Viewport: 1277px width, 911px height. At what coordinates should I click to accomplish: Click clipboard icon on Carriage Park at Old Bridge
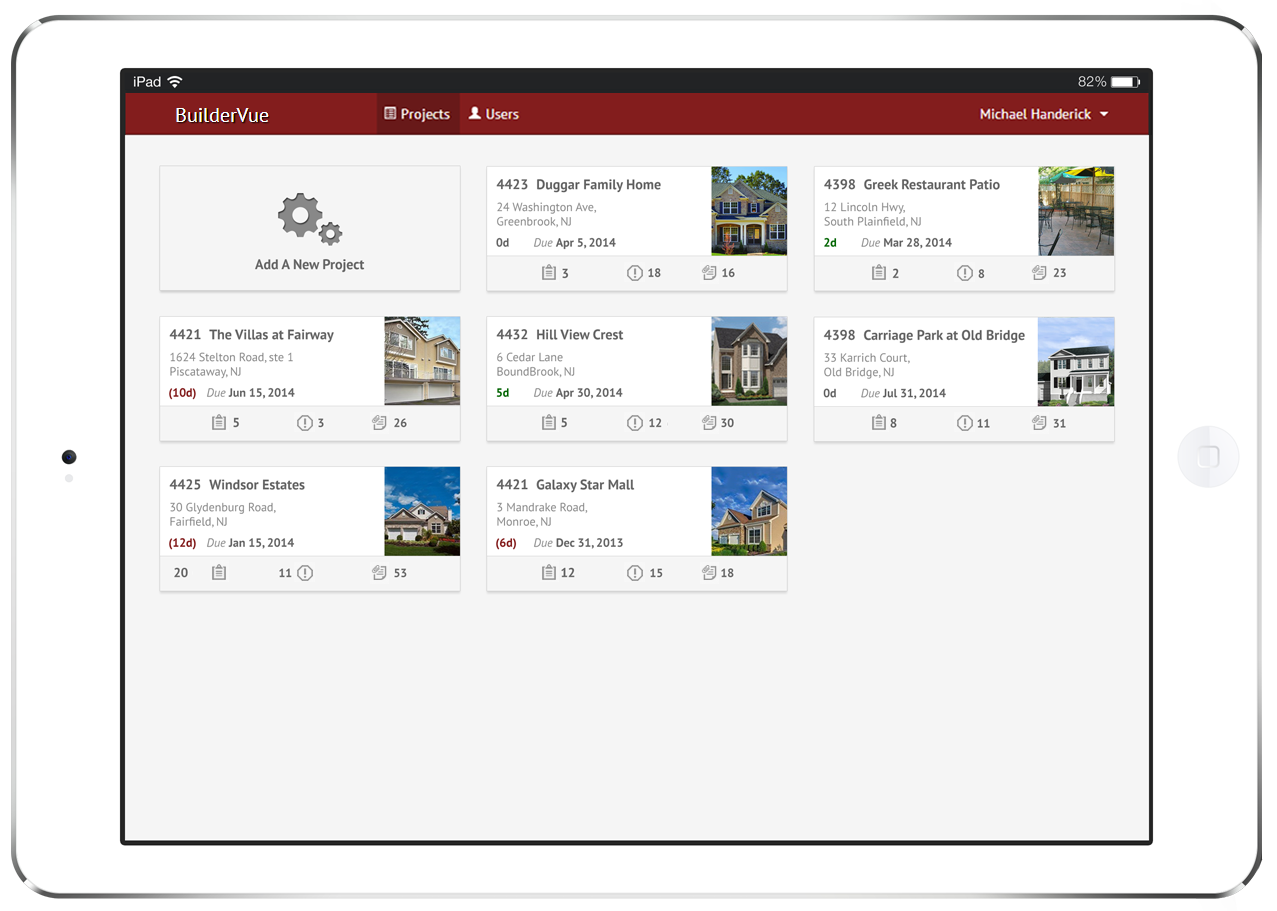[878, 422]
